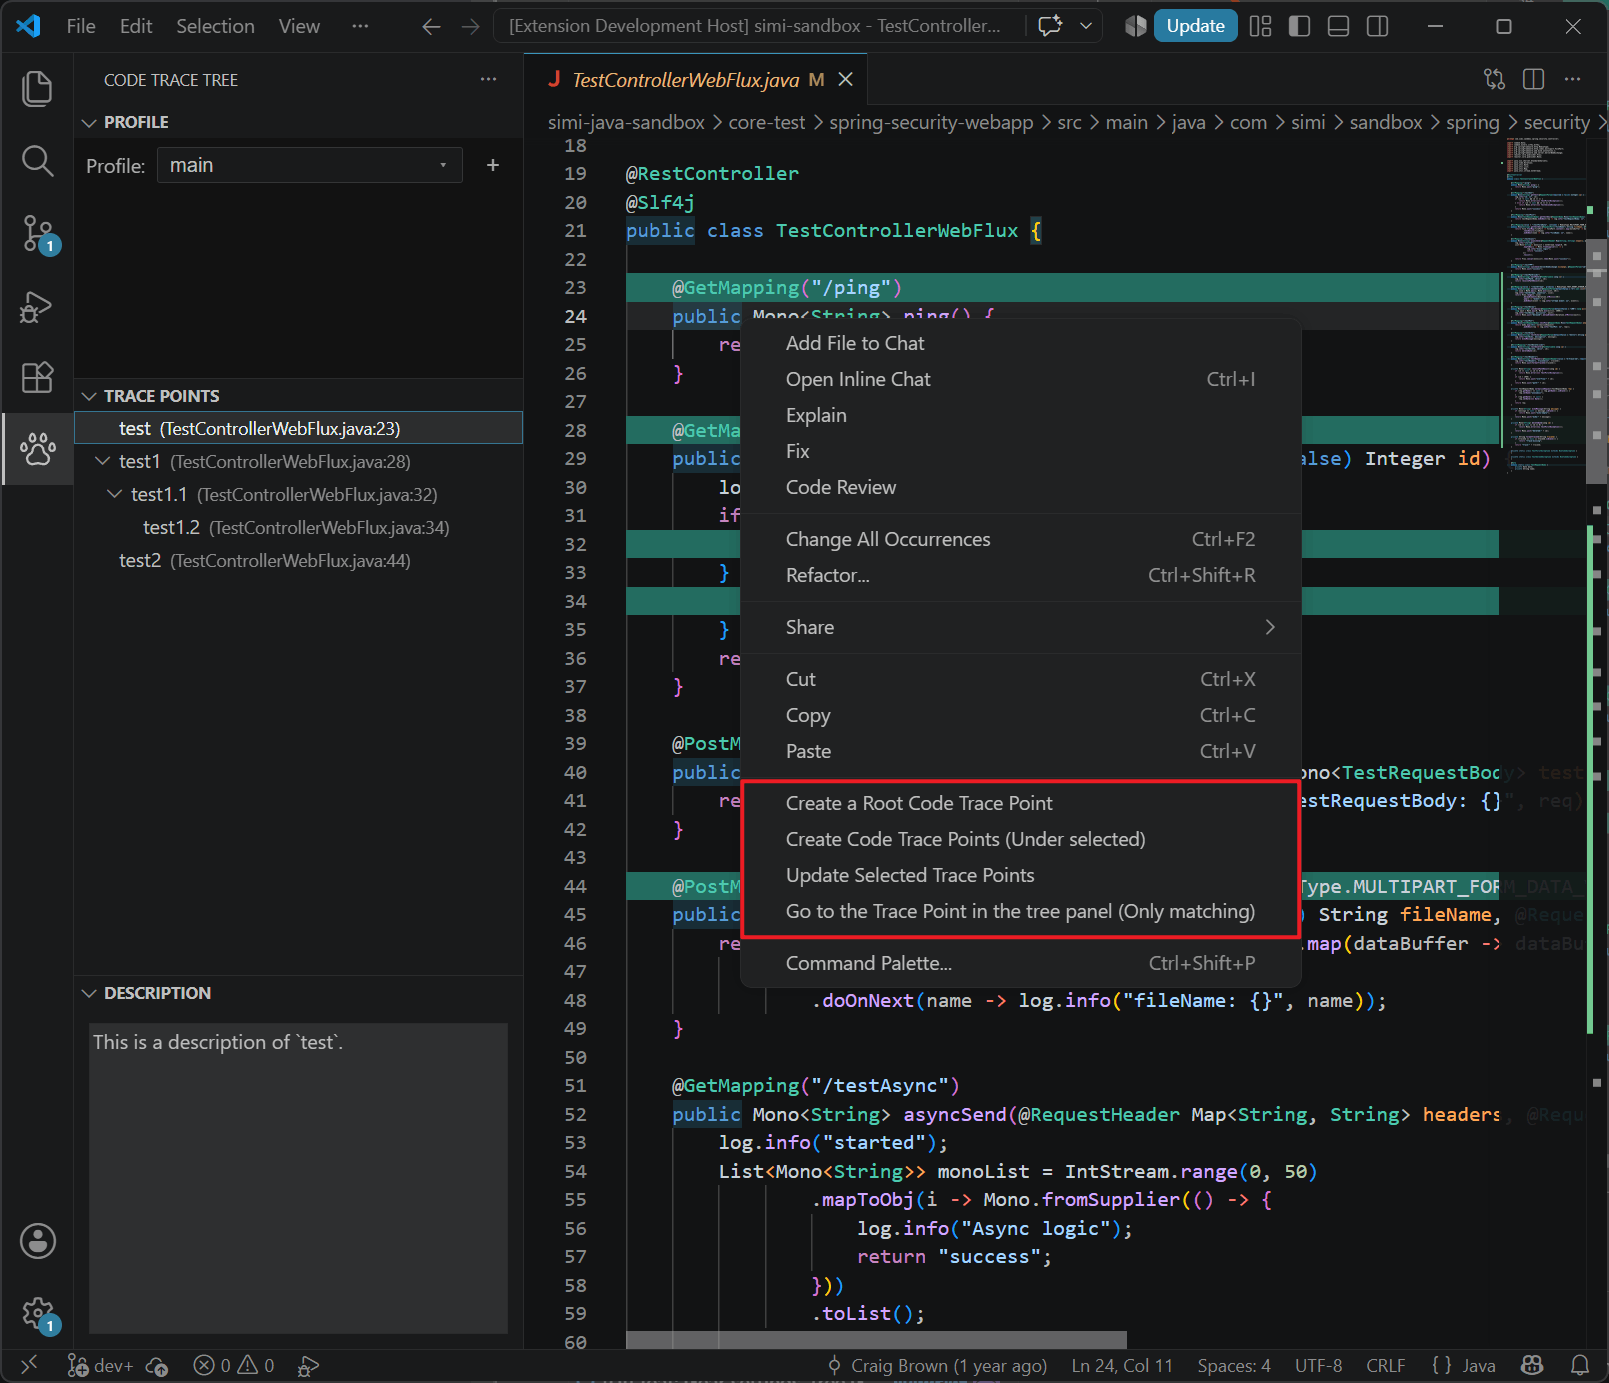Choose Add File to Chat
The image size is (1609, 1383).
click(x=1020, y=343)
